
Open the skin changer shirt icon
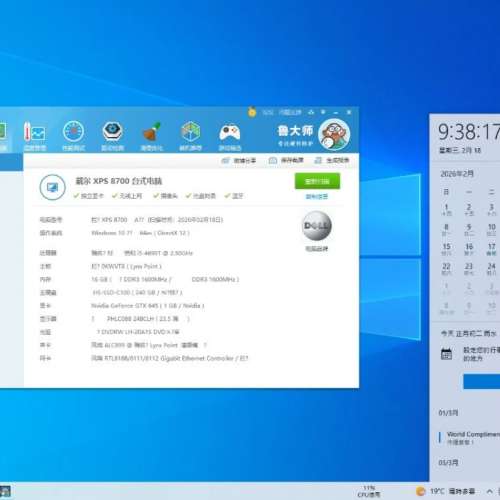(x=311, y=112)
